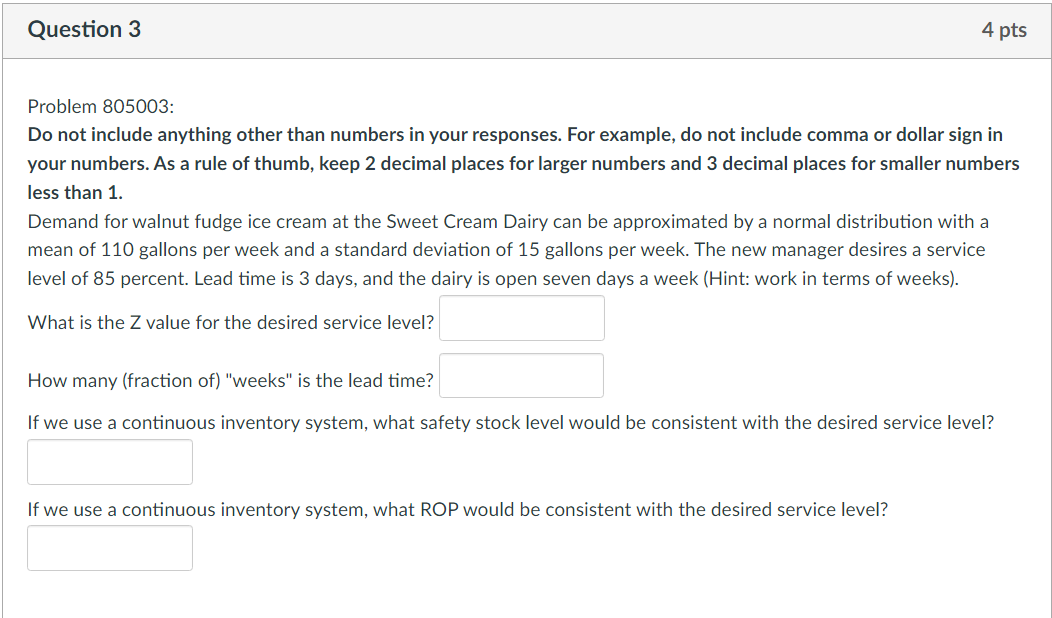Activate the third answer entry field
Screen dimensions: 1052x618
[109, 461]
